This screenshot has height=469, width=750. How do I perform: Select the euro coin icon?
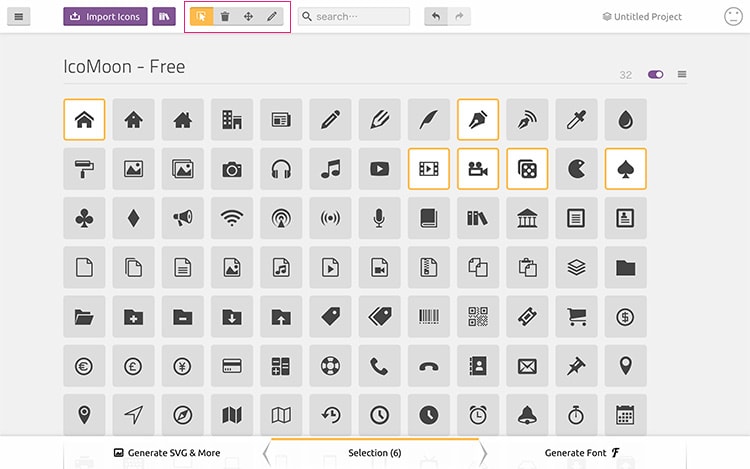(84, 366)
